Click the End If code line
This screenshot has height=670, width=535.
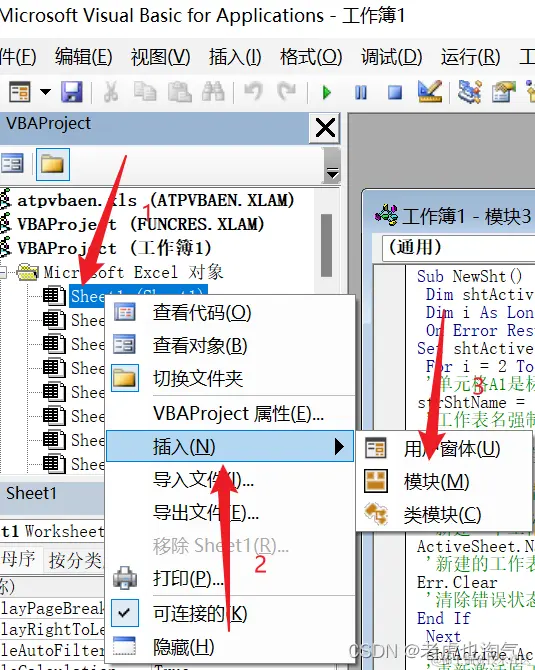click(x=444, y=618)
